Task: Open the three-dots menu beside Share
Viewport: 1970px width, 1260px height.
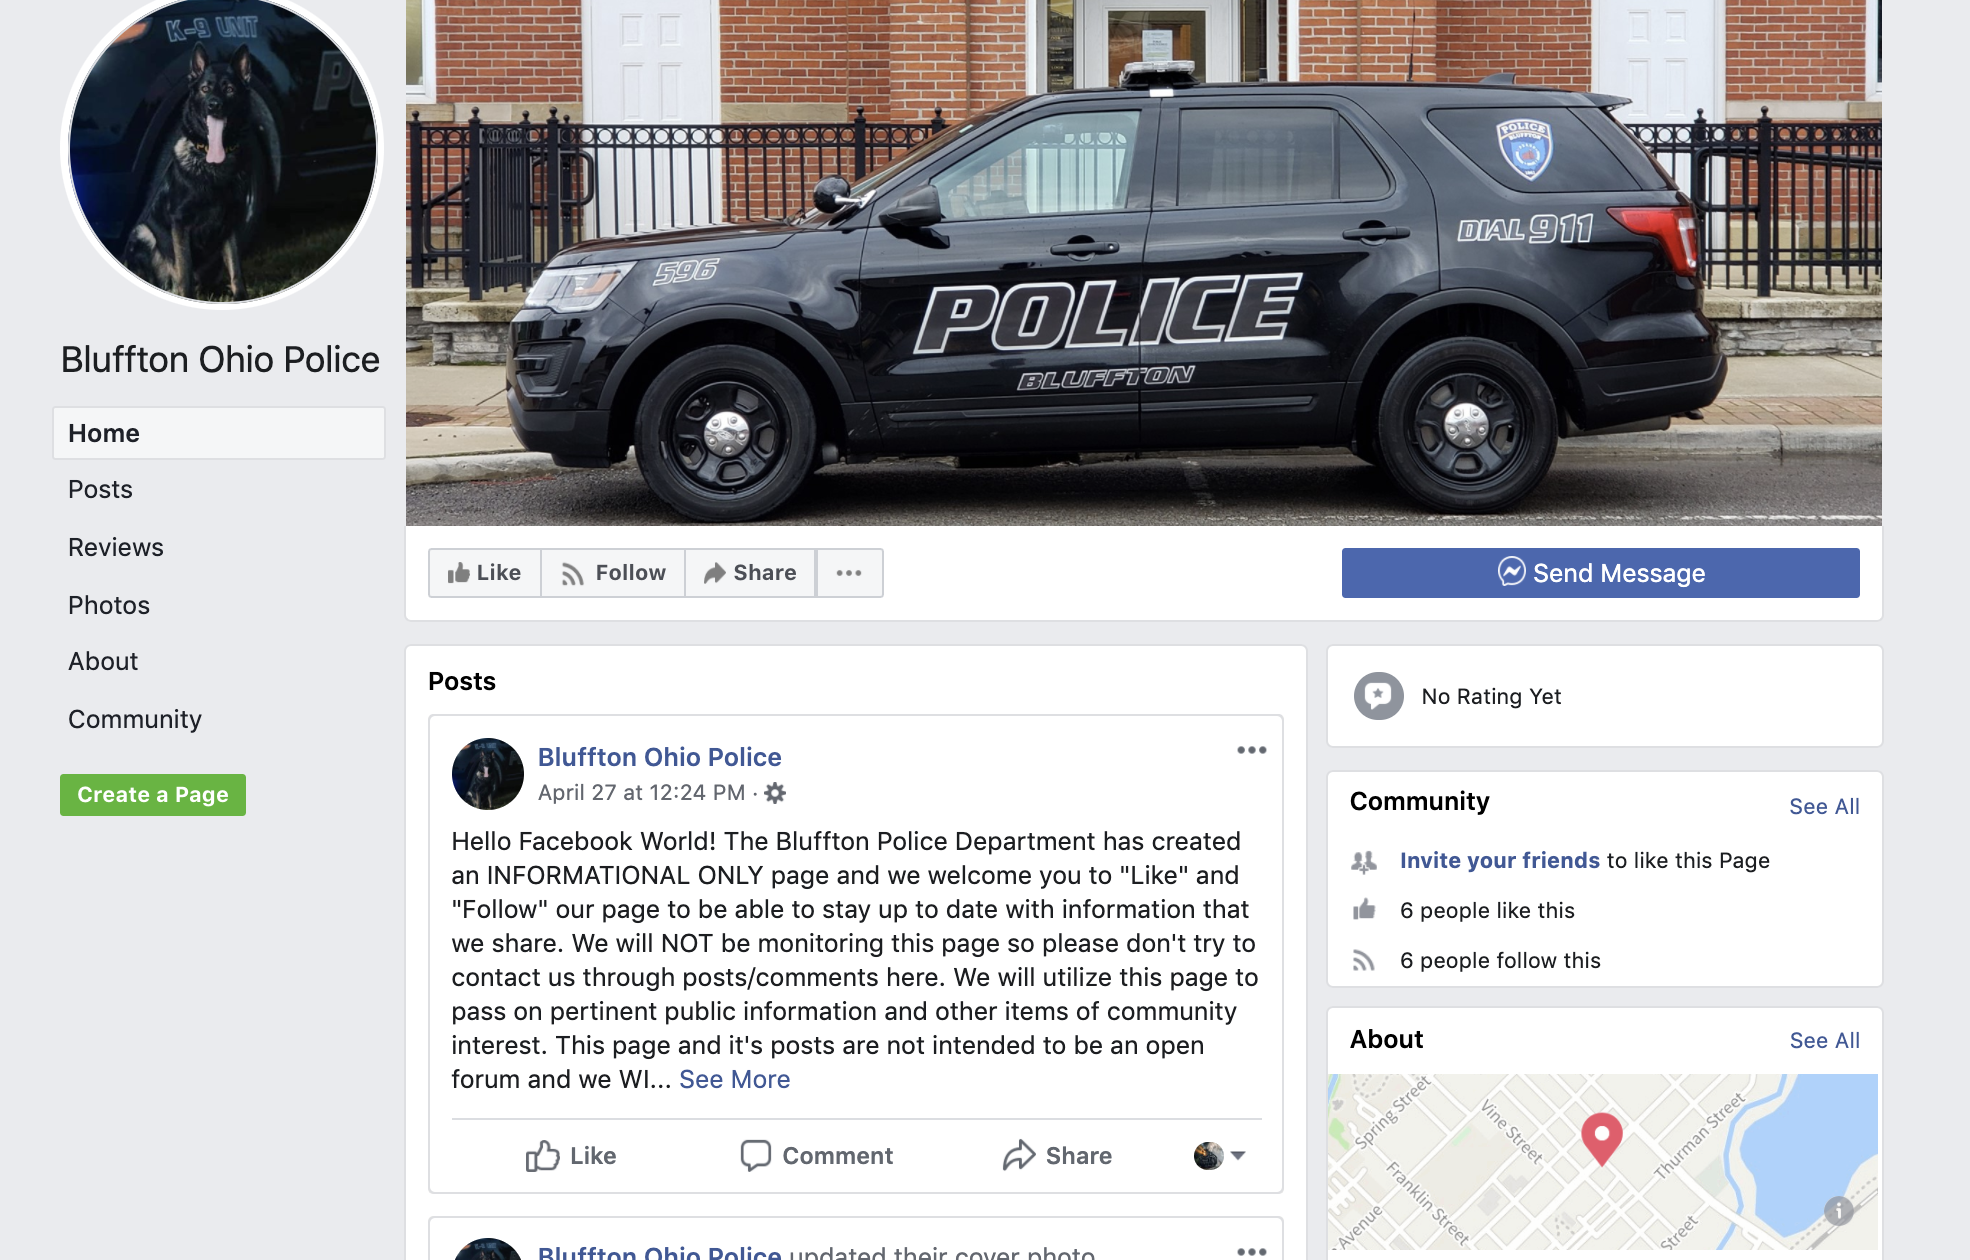Action: pos(849,573)
